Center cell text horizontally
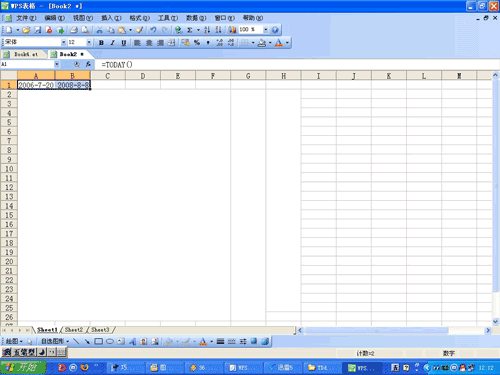500x375 pixels. 149,42
